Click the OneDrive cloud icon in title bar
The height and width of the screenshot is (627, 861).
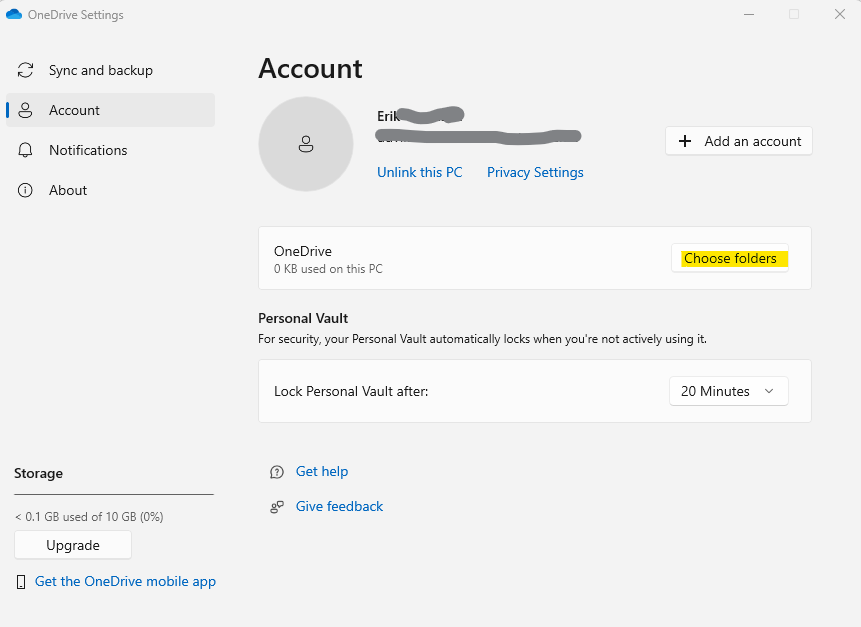14,14
